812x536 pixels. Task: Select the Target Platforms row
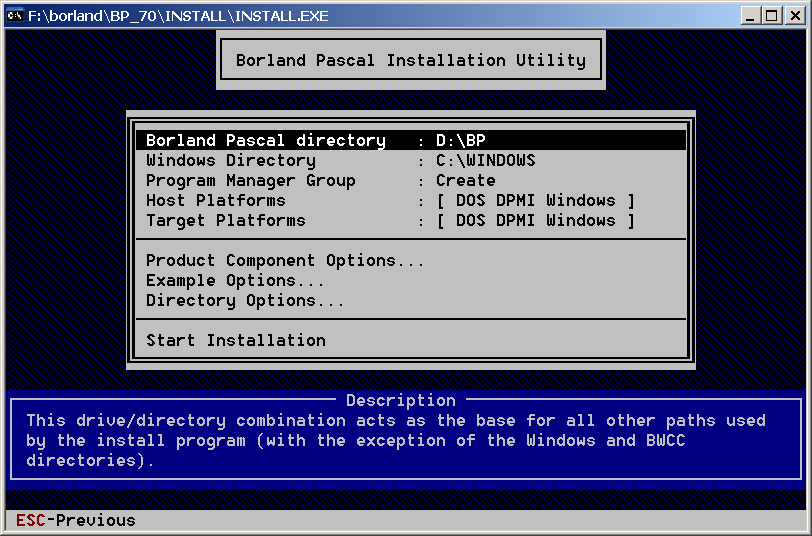click(411, 221)
